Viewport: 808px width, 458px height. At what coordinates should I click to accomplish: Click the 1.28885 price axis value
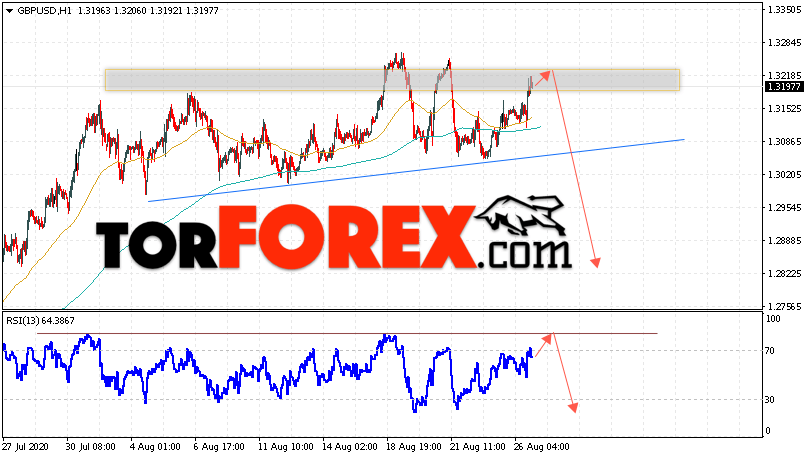[x=784, y=241]
